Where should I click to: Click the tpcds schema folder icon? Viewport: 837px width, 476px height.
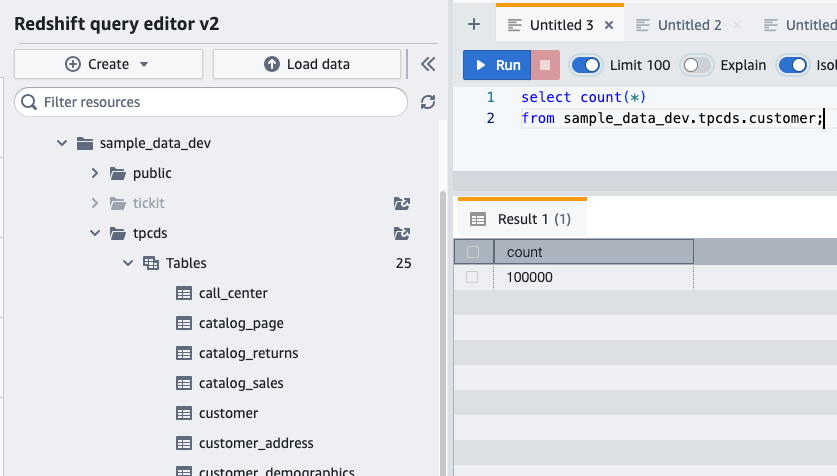(117, 233)
